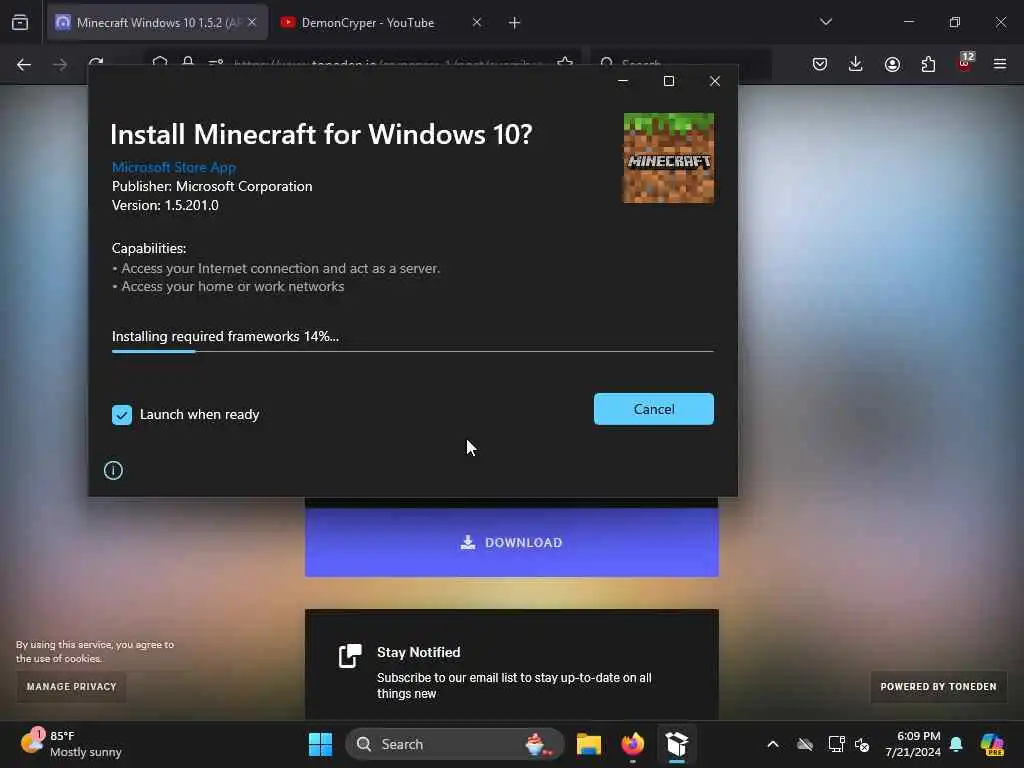1024x768 pixels.
Task: Save to Pocket icon
Action: coord(820,64)
